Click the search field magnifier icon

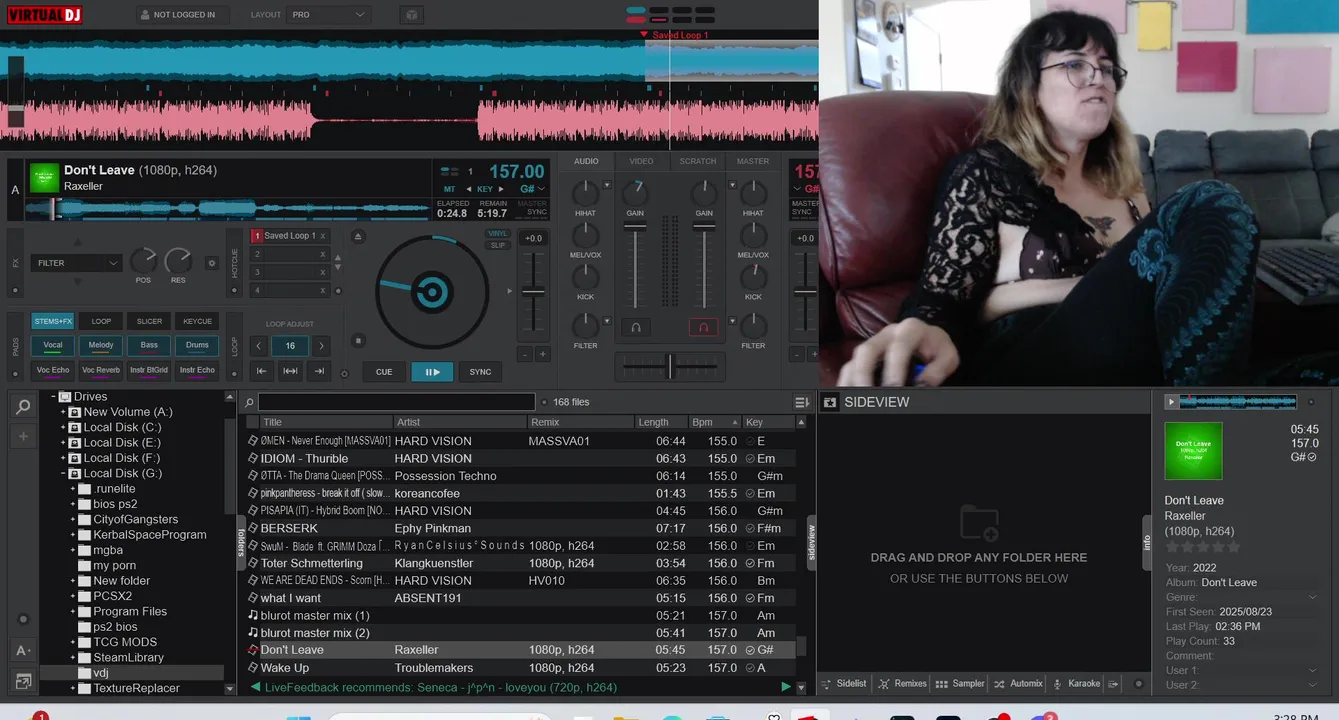coord(249,402)
